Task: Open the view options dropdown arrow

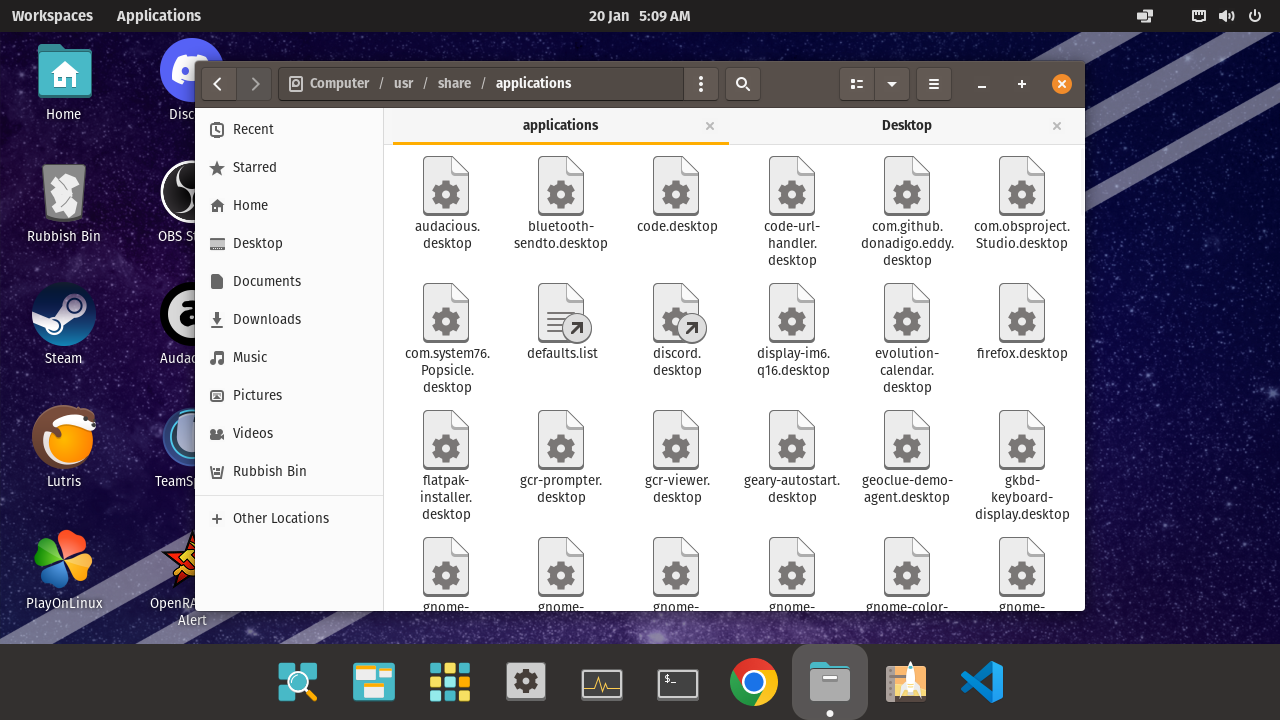Action: (892, 84)
